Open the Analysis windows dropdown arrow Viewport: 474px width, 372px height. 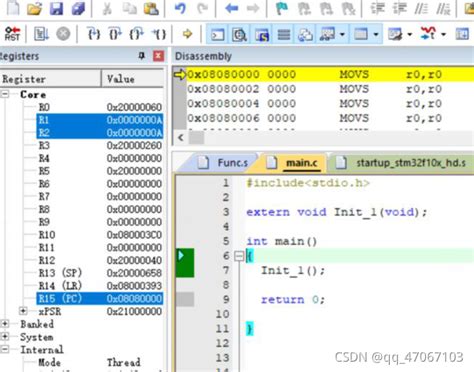click(x=443, y=34)
